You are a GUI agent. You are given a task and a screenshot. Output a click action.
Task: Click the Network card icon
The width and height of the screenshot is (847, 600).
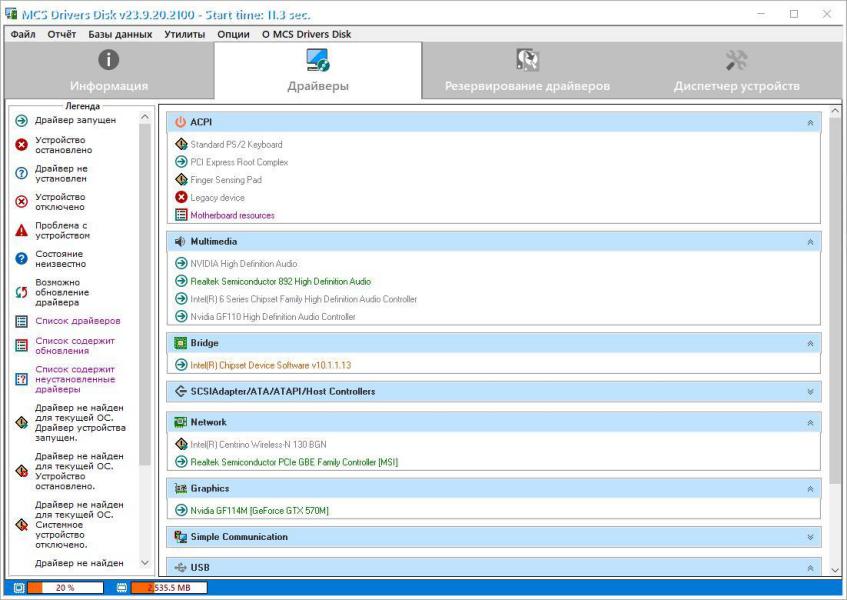point(180,422)
